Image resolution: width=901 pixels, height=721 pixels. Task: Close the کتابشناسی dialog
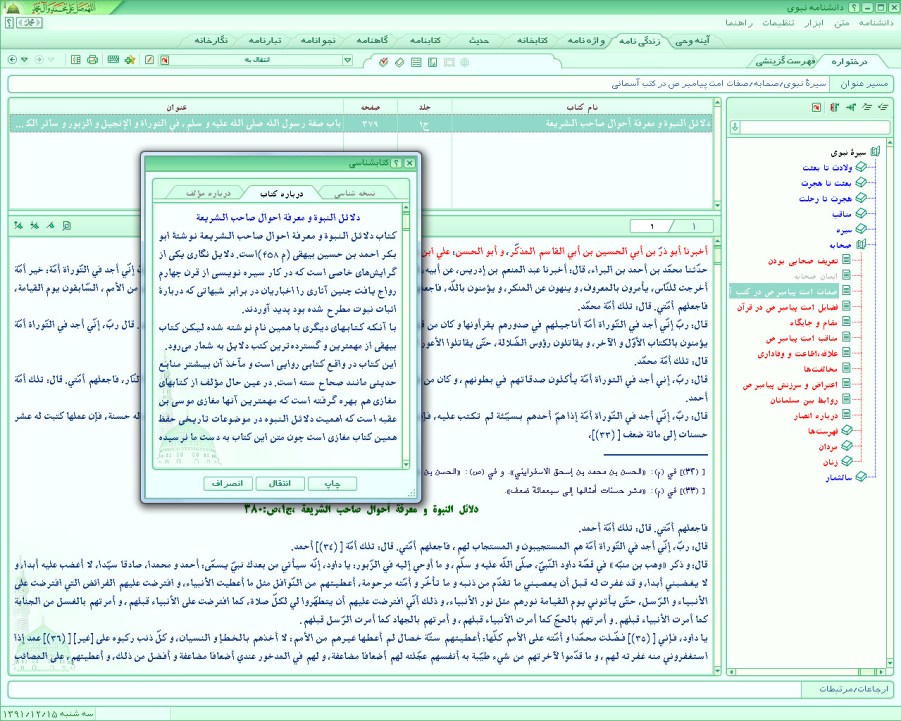tap(410, 163)
